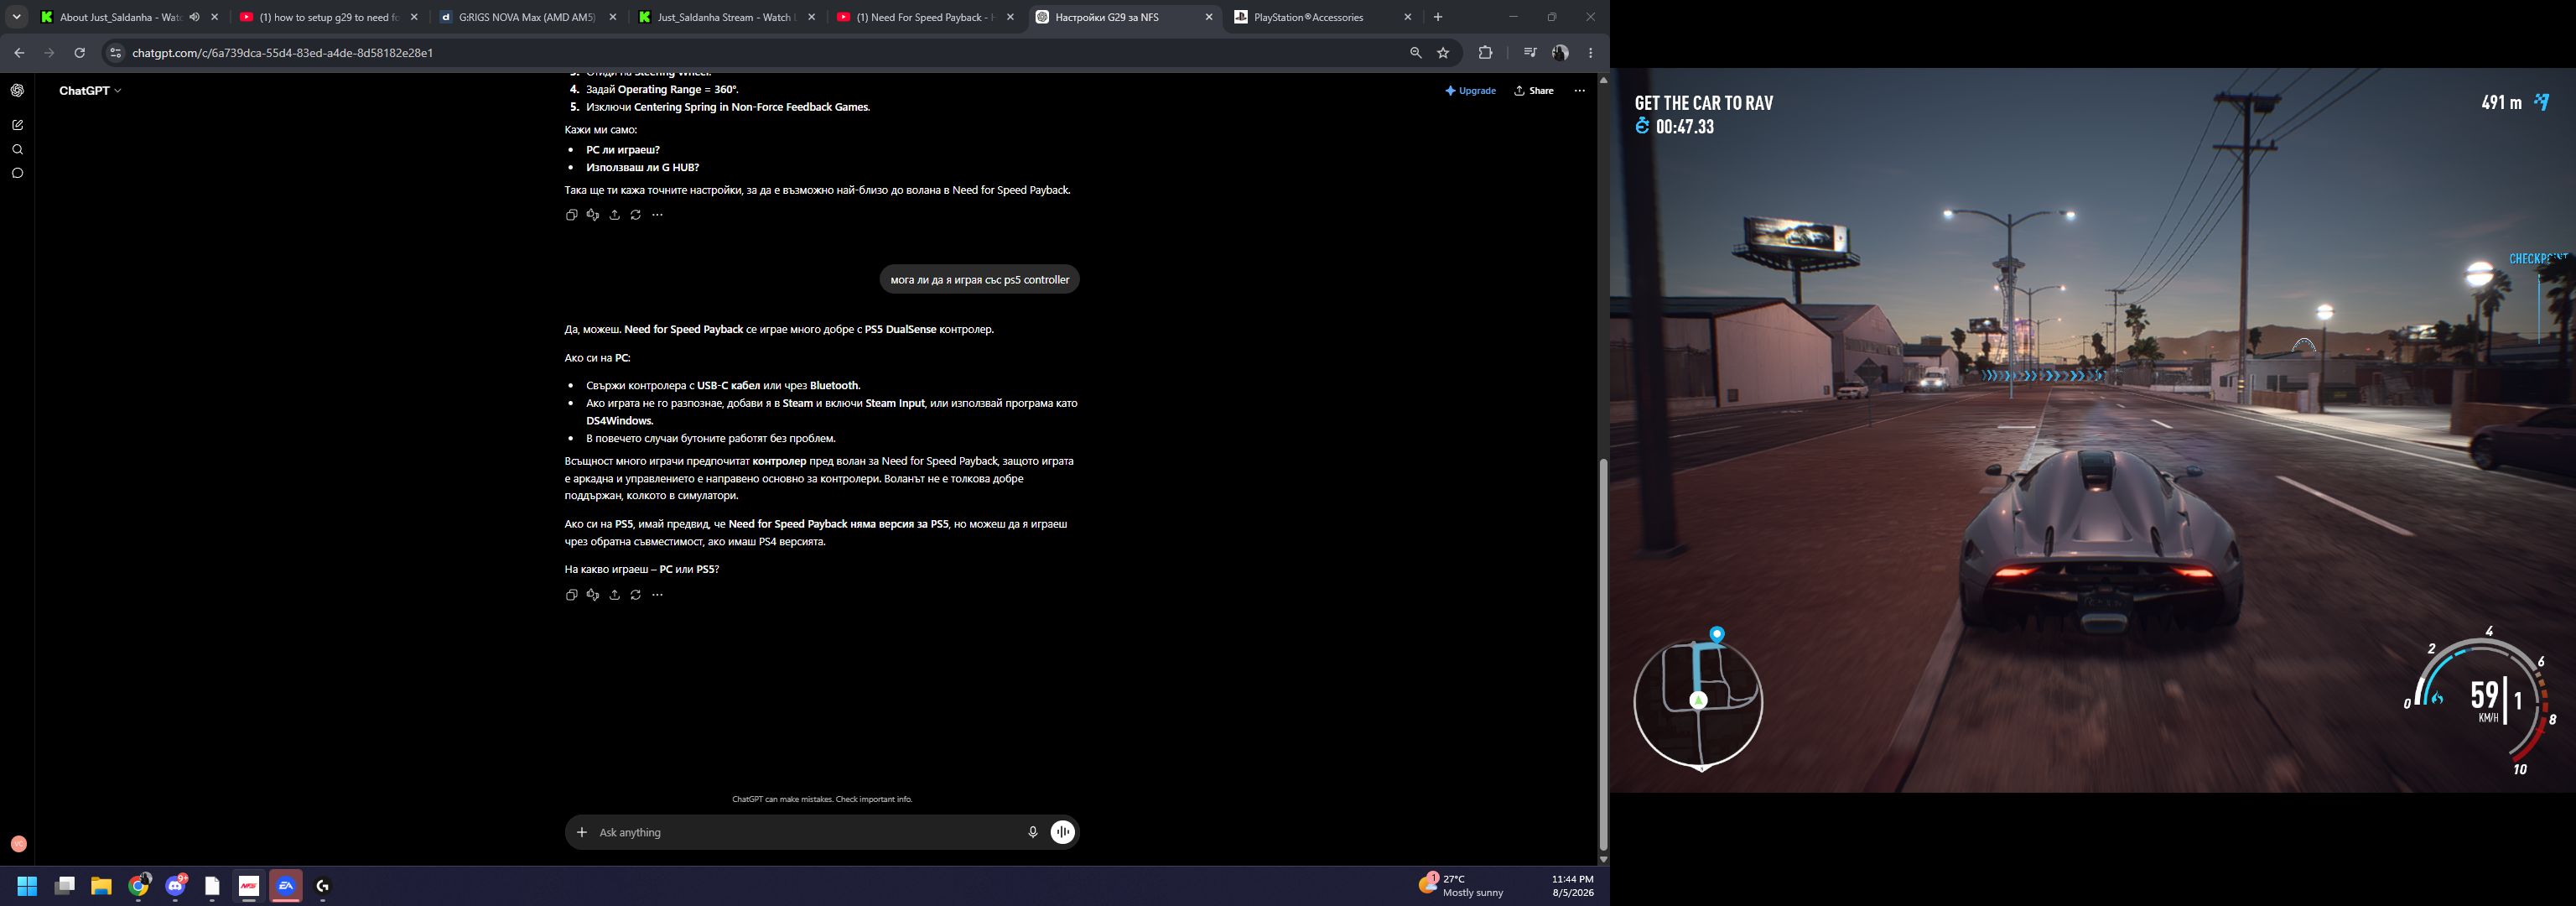
Task: Open a new browser tab
Action: [x=1438, y=17]
